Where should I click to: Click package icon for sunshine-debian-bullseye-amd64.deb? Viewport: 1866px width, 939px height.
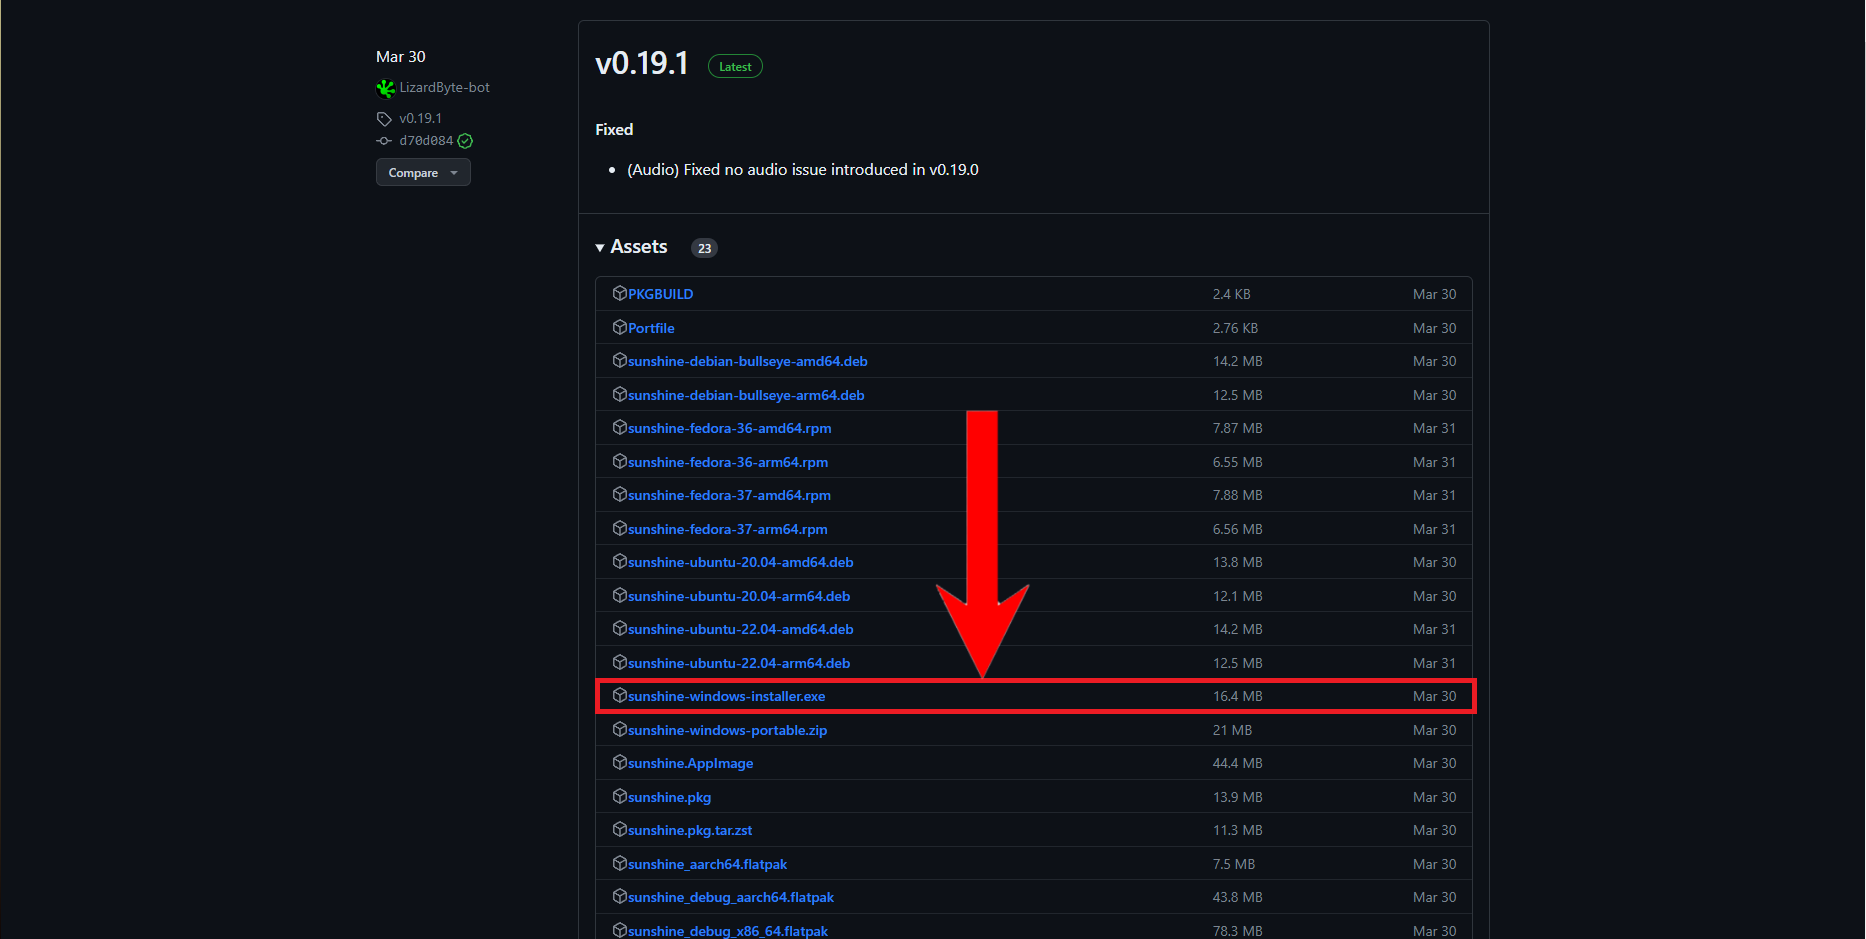[620, 360]
